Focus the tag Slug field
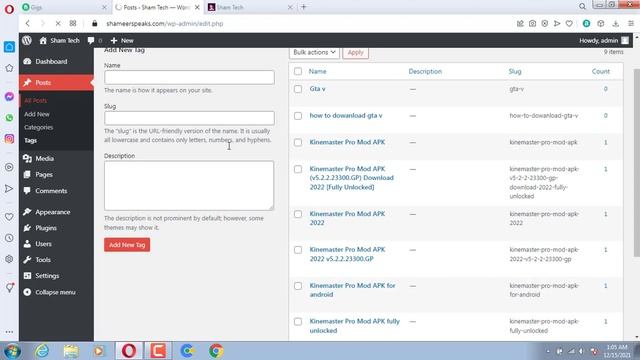The height and width of the screenshot is (360, 640). coord(189,118)
